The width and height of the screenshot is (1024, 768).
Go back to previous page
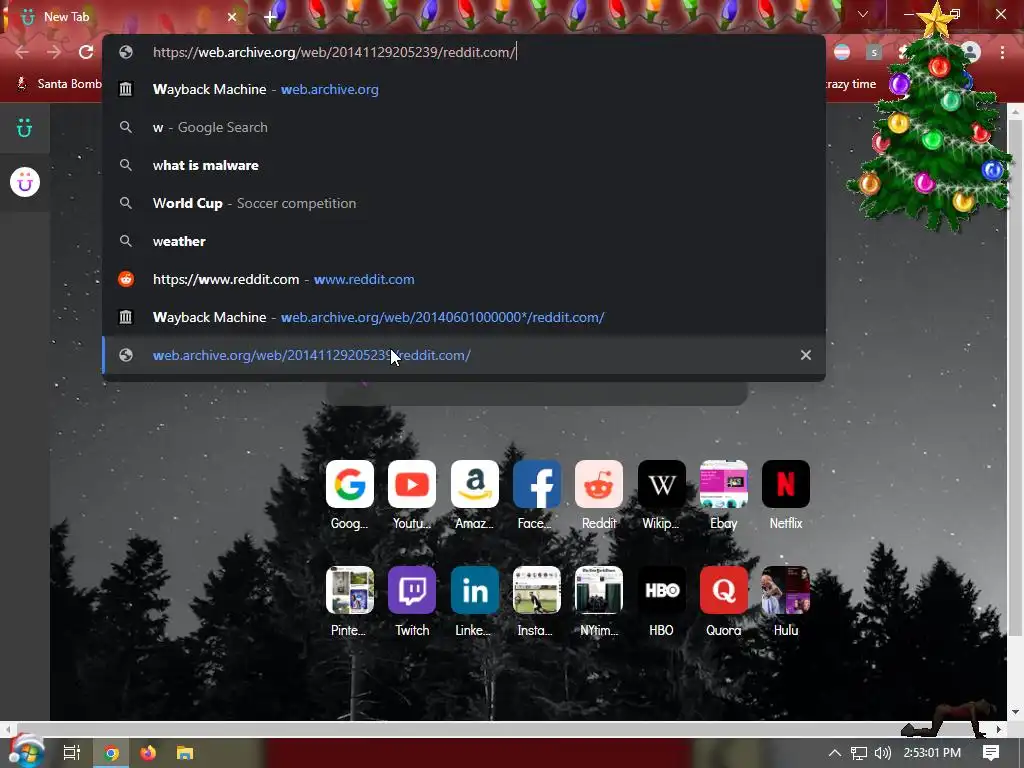pyautogui.click(x=22, y=52)
